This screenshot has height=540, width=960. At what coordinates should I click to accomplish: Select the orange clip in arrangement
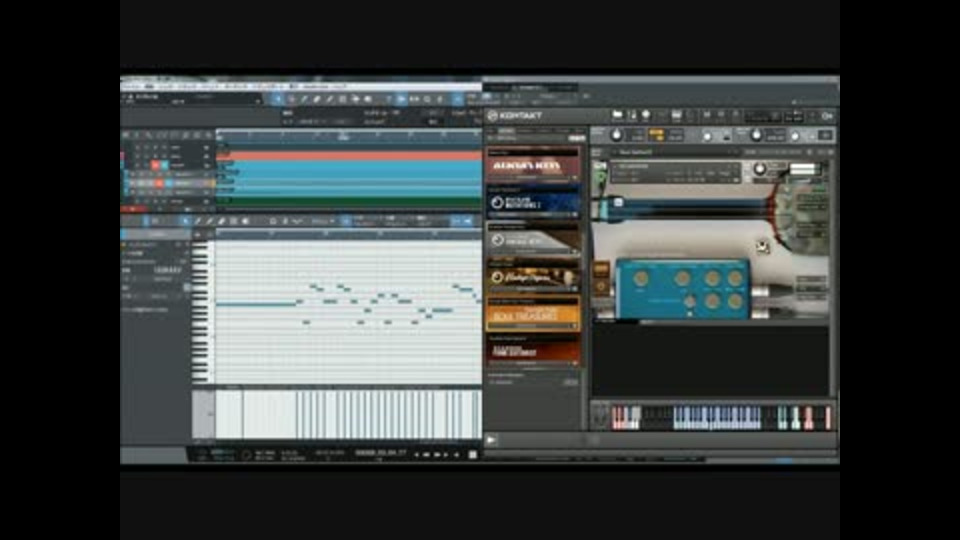349,156
